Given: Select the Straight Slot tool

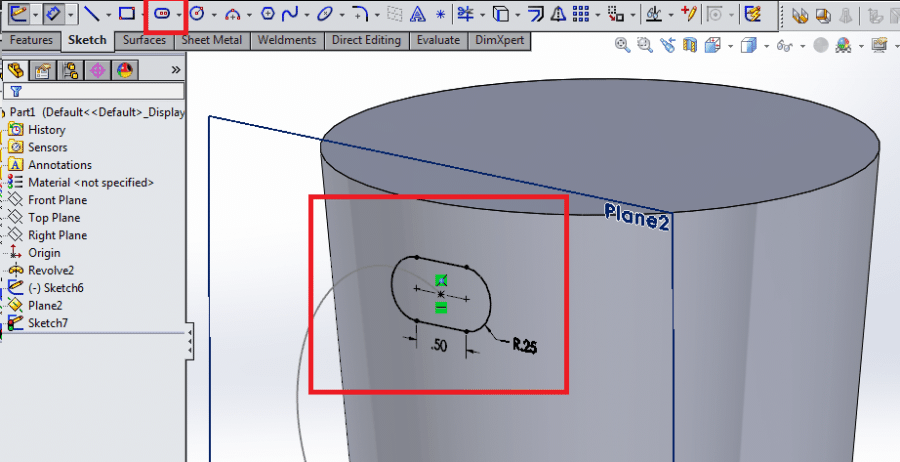Looking at the screenshot, I should pyautogui.click(x=162, y=13).
